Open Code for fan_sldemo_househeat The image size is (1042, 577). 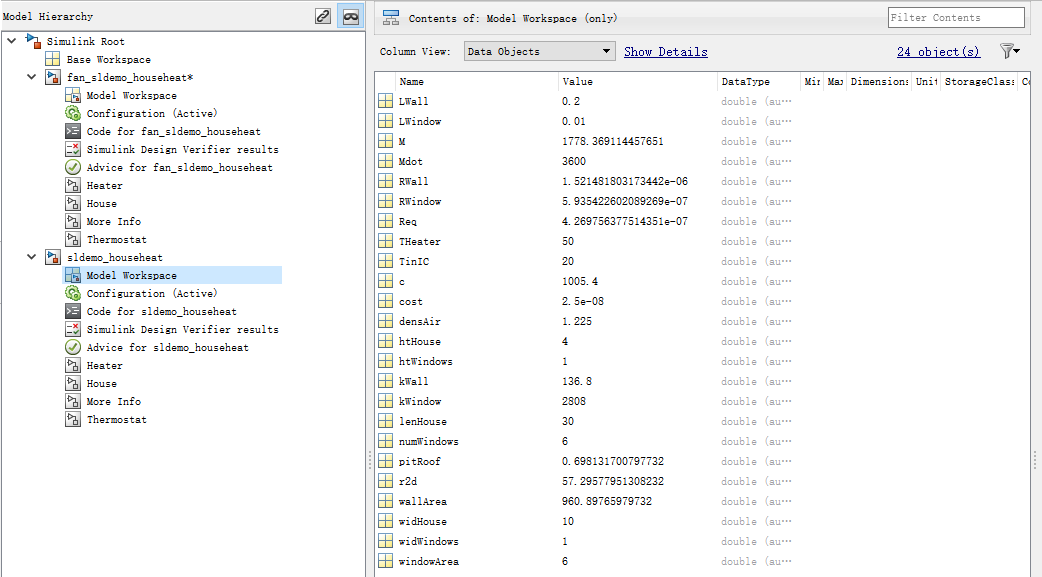pyautogui.click(x=163, y=131)
